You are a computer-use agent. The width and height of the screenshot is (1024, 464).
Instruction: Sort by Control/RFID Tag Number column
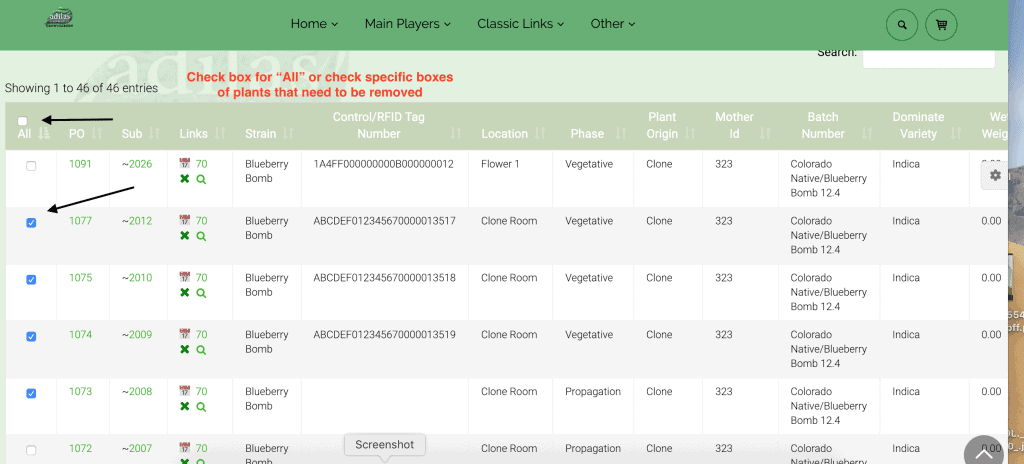click(385, 125)
